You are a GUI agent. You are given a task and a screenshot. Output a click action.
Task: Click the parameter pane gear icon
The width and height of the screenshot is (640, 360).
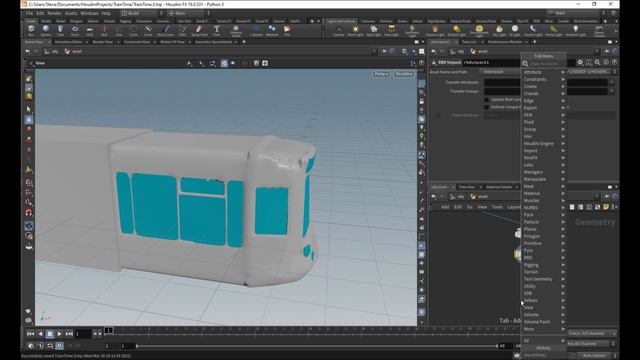[580, 62]
